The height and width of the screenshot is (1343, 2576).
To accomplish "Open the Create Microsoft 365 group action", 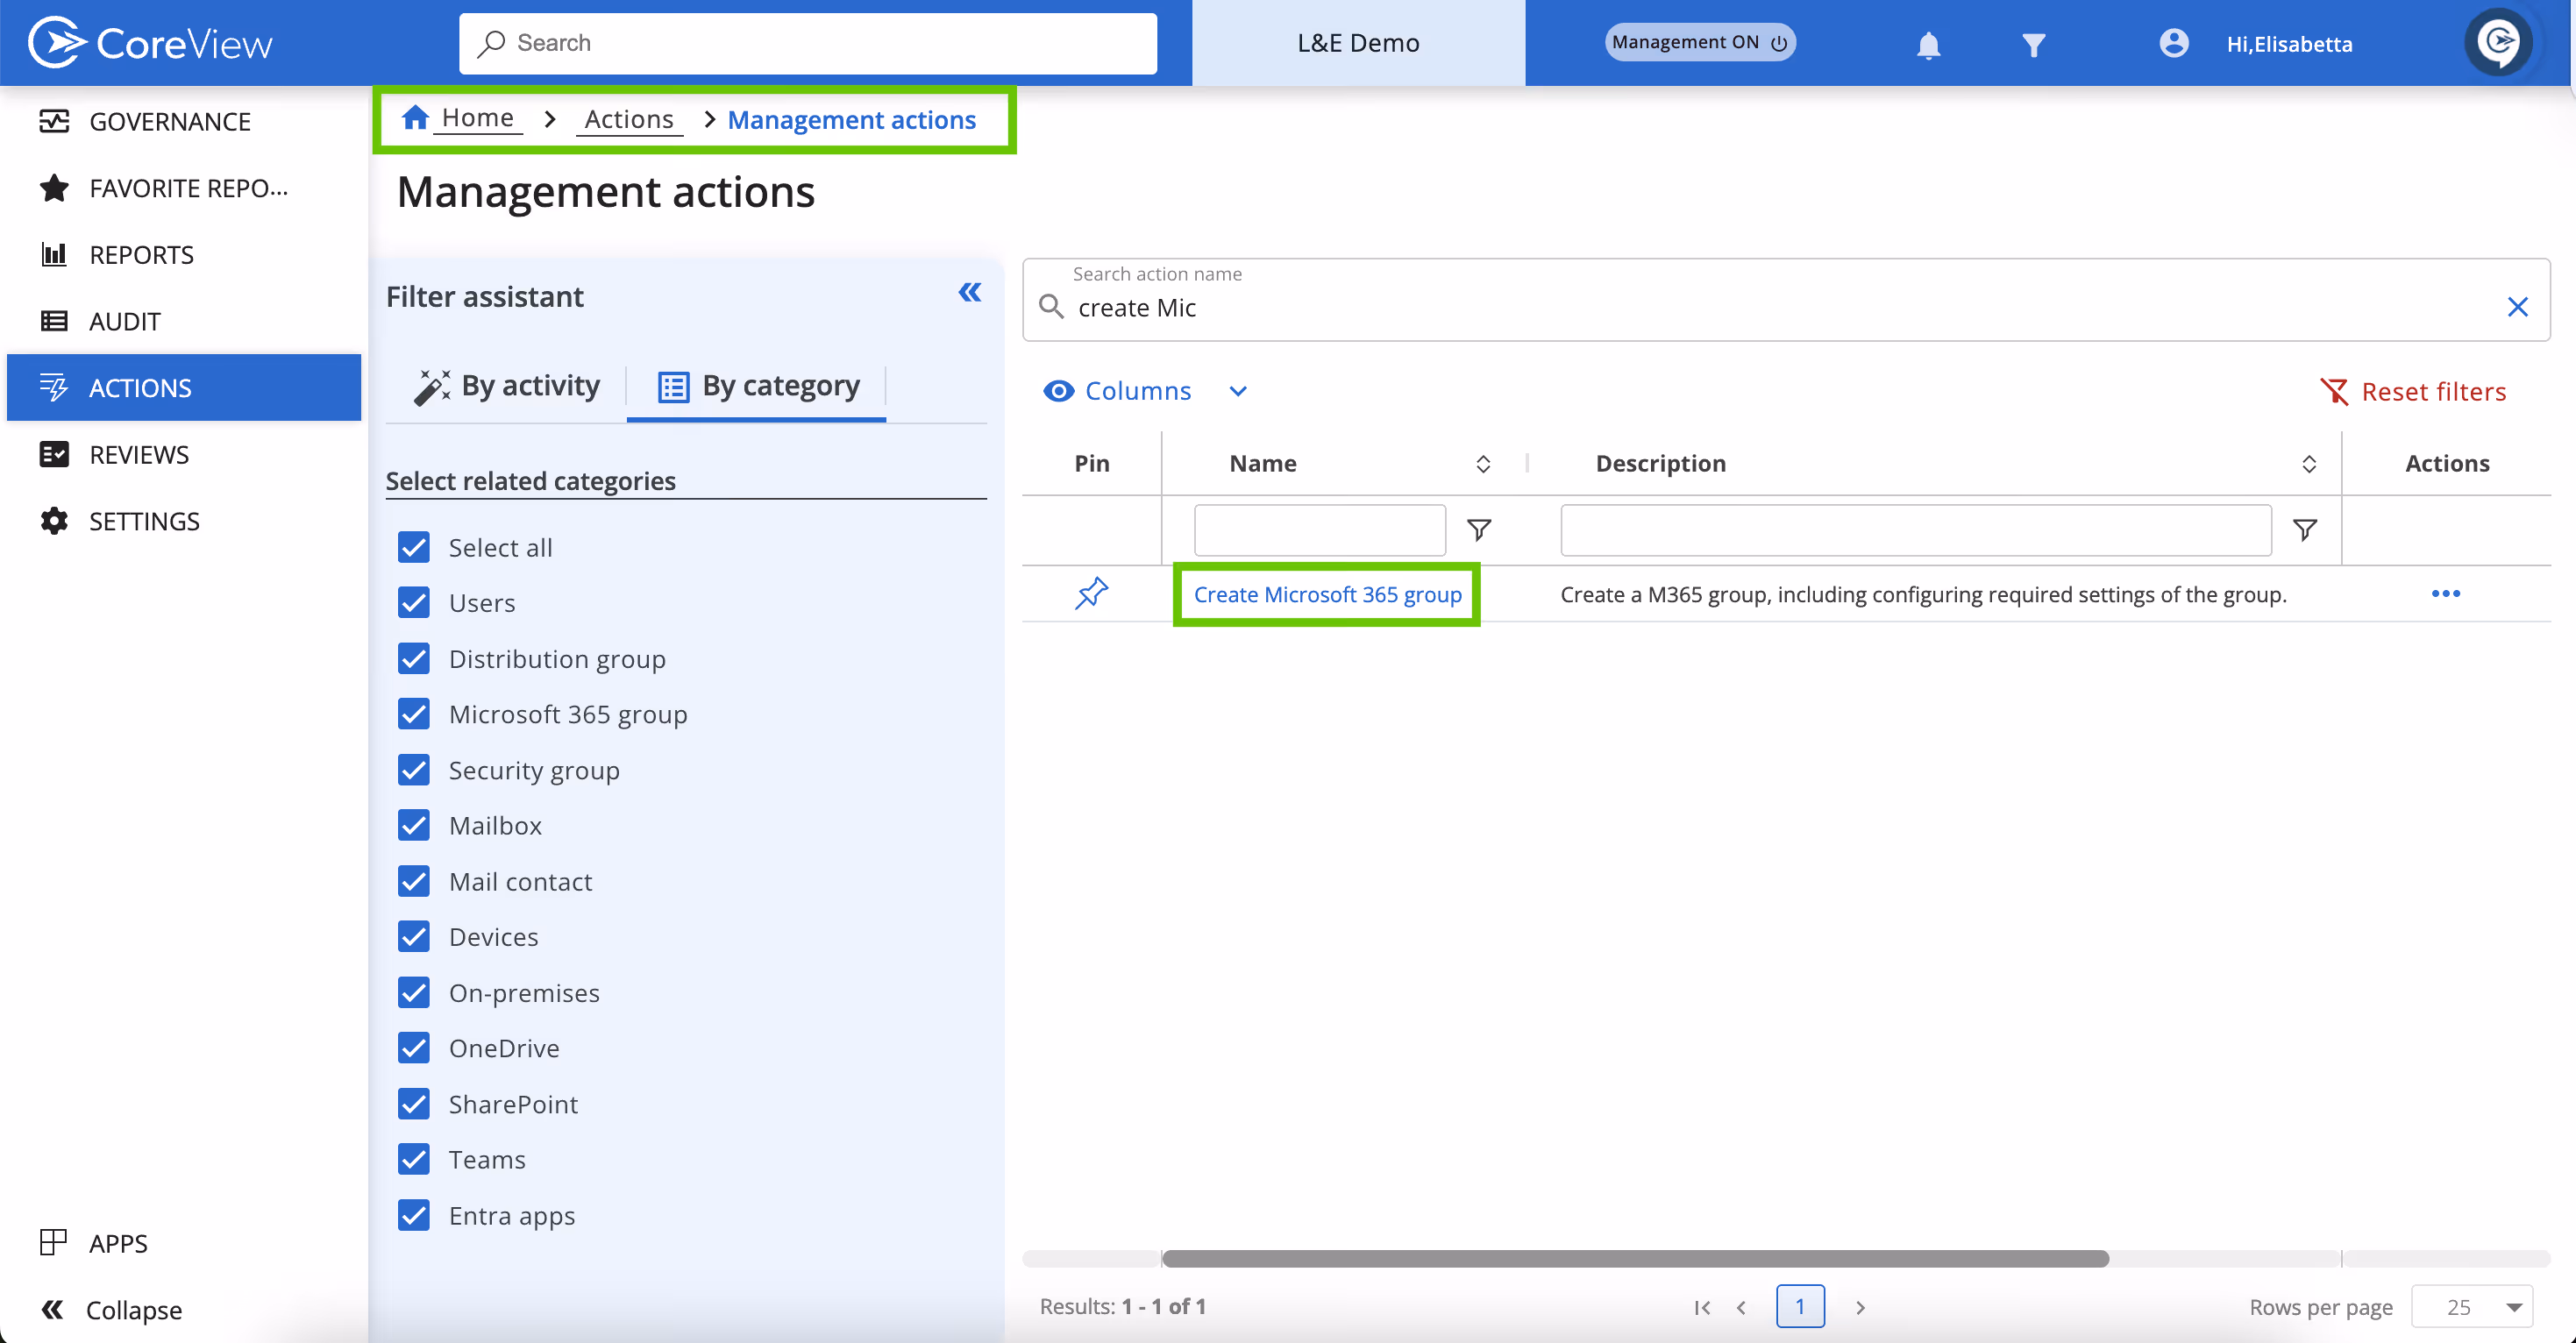I will click(x=1327, y=593).
